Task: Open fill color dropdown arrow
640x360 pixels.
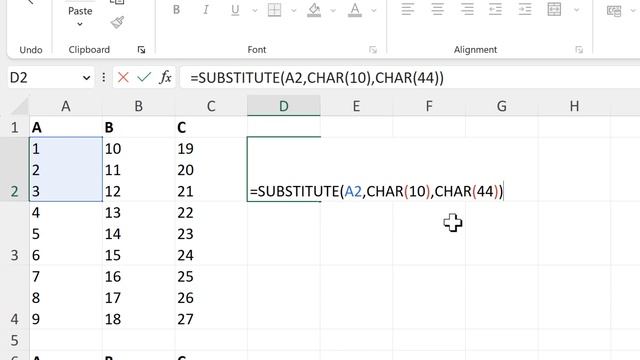Action: [x=333, y=10]
